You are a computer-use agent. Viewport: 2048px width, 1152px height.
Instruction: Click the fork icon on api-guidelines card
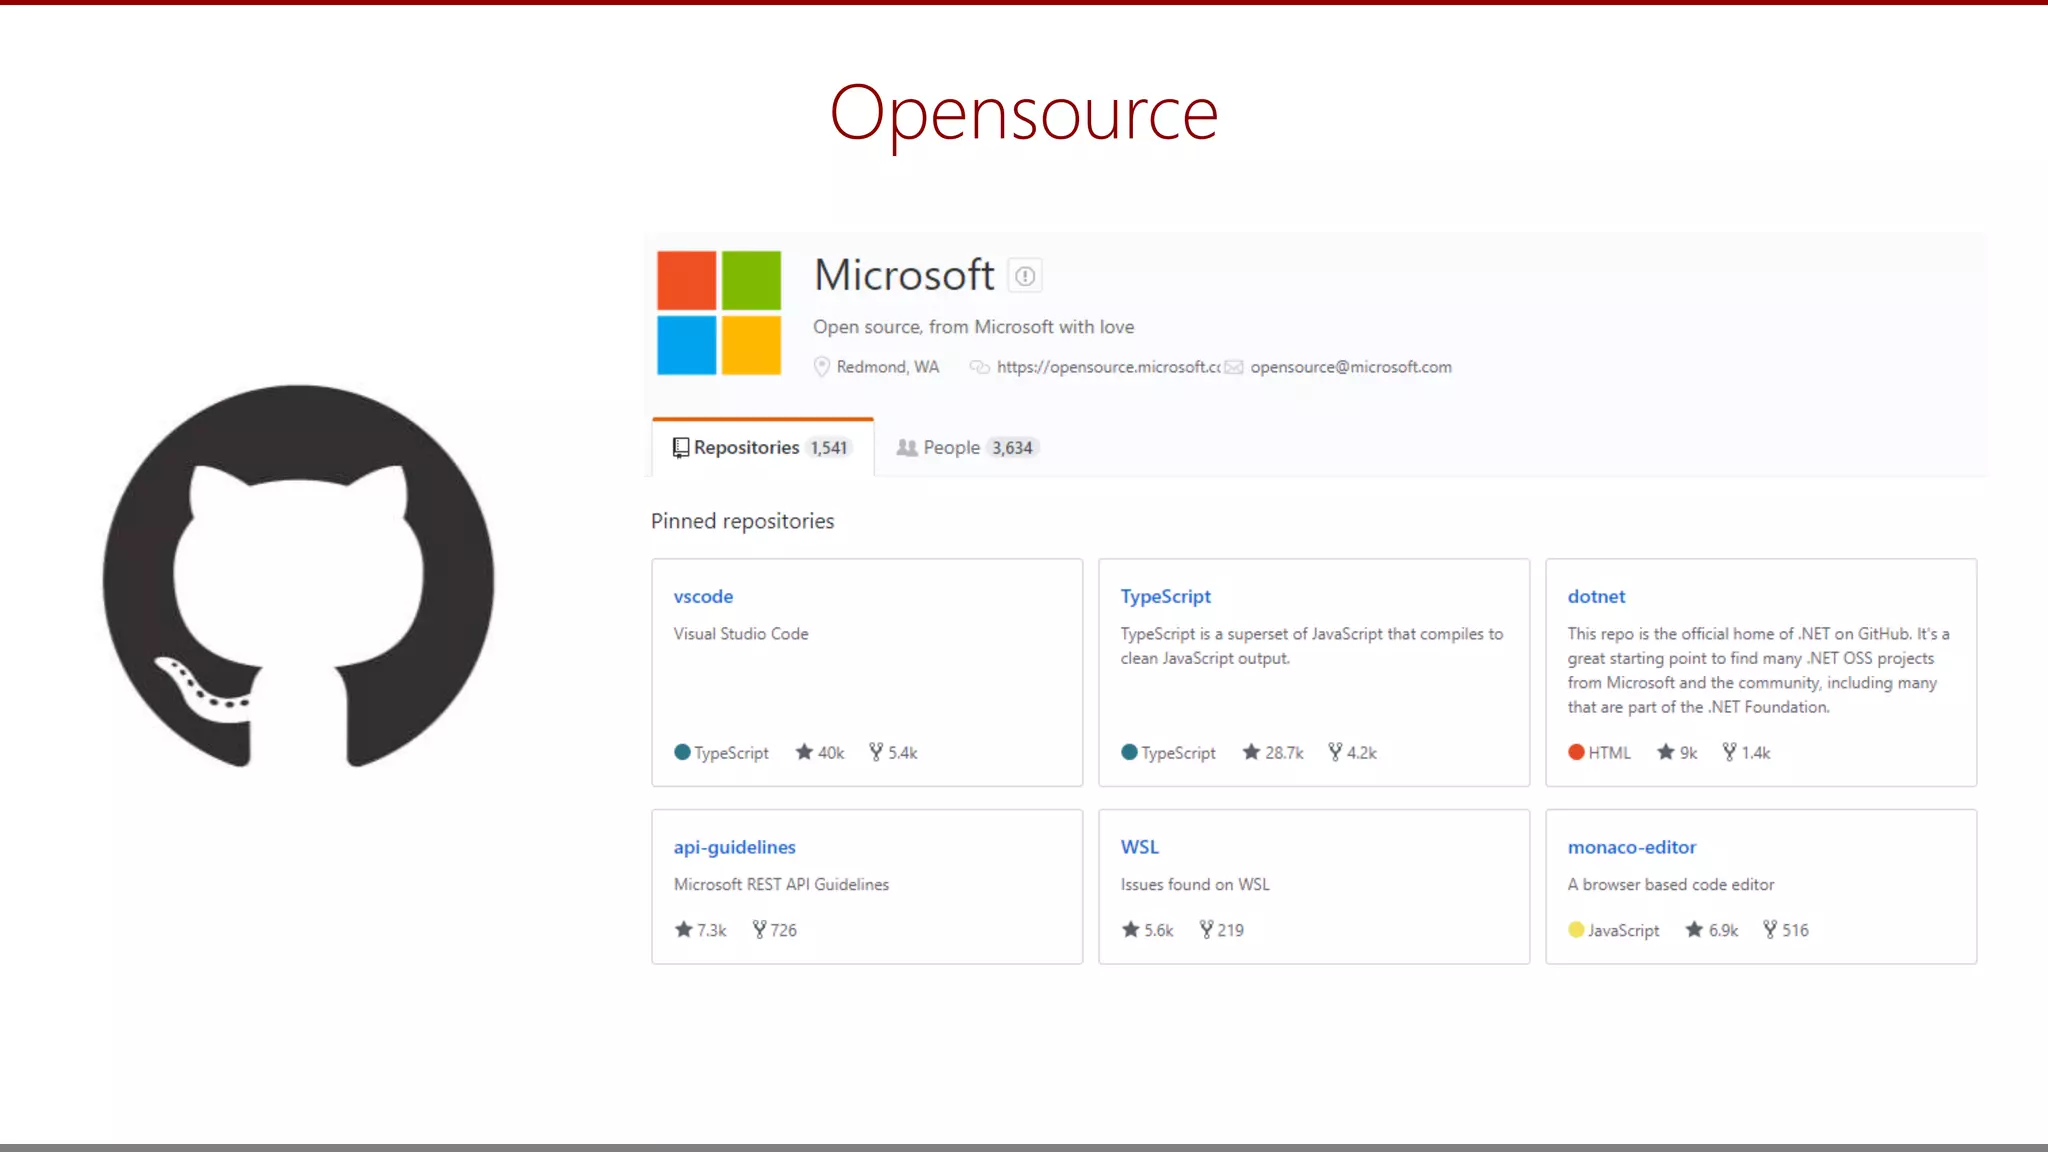point(759,929)
